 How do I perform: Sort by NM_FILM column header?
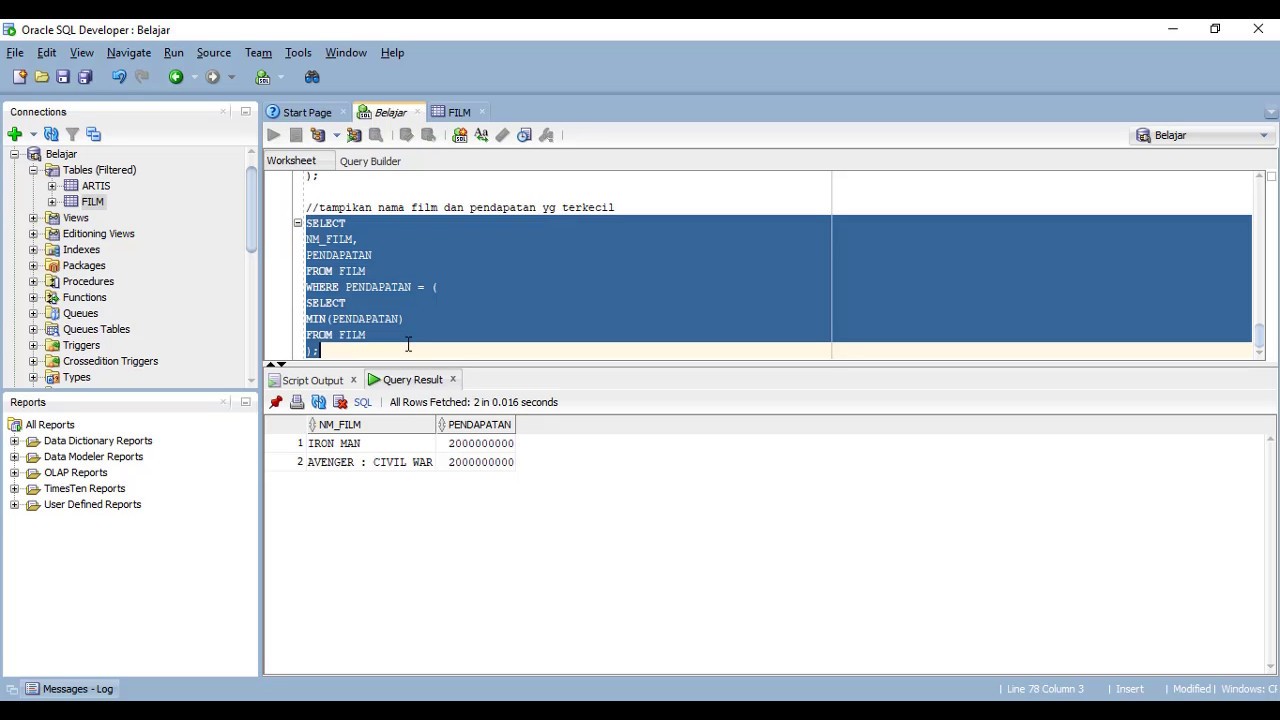click(371, 425)
